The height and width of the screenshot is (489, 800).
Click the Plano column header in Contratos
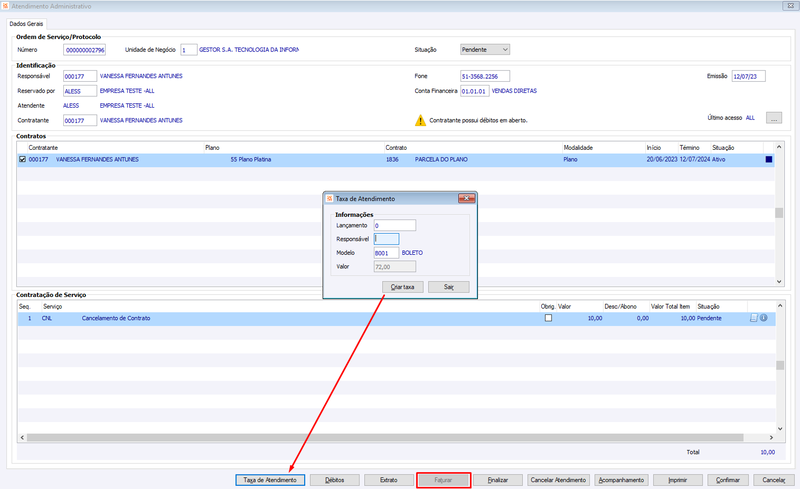212,148
